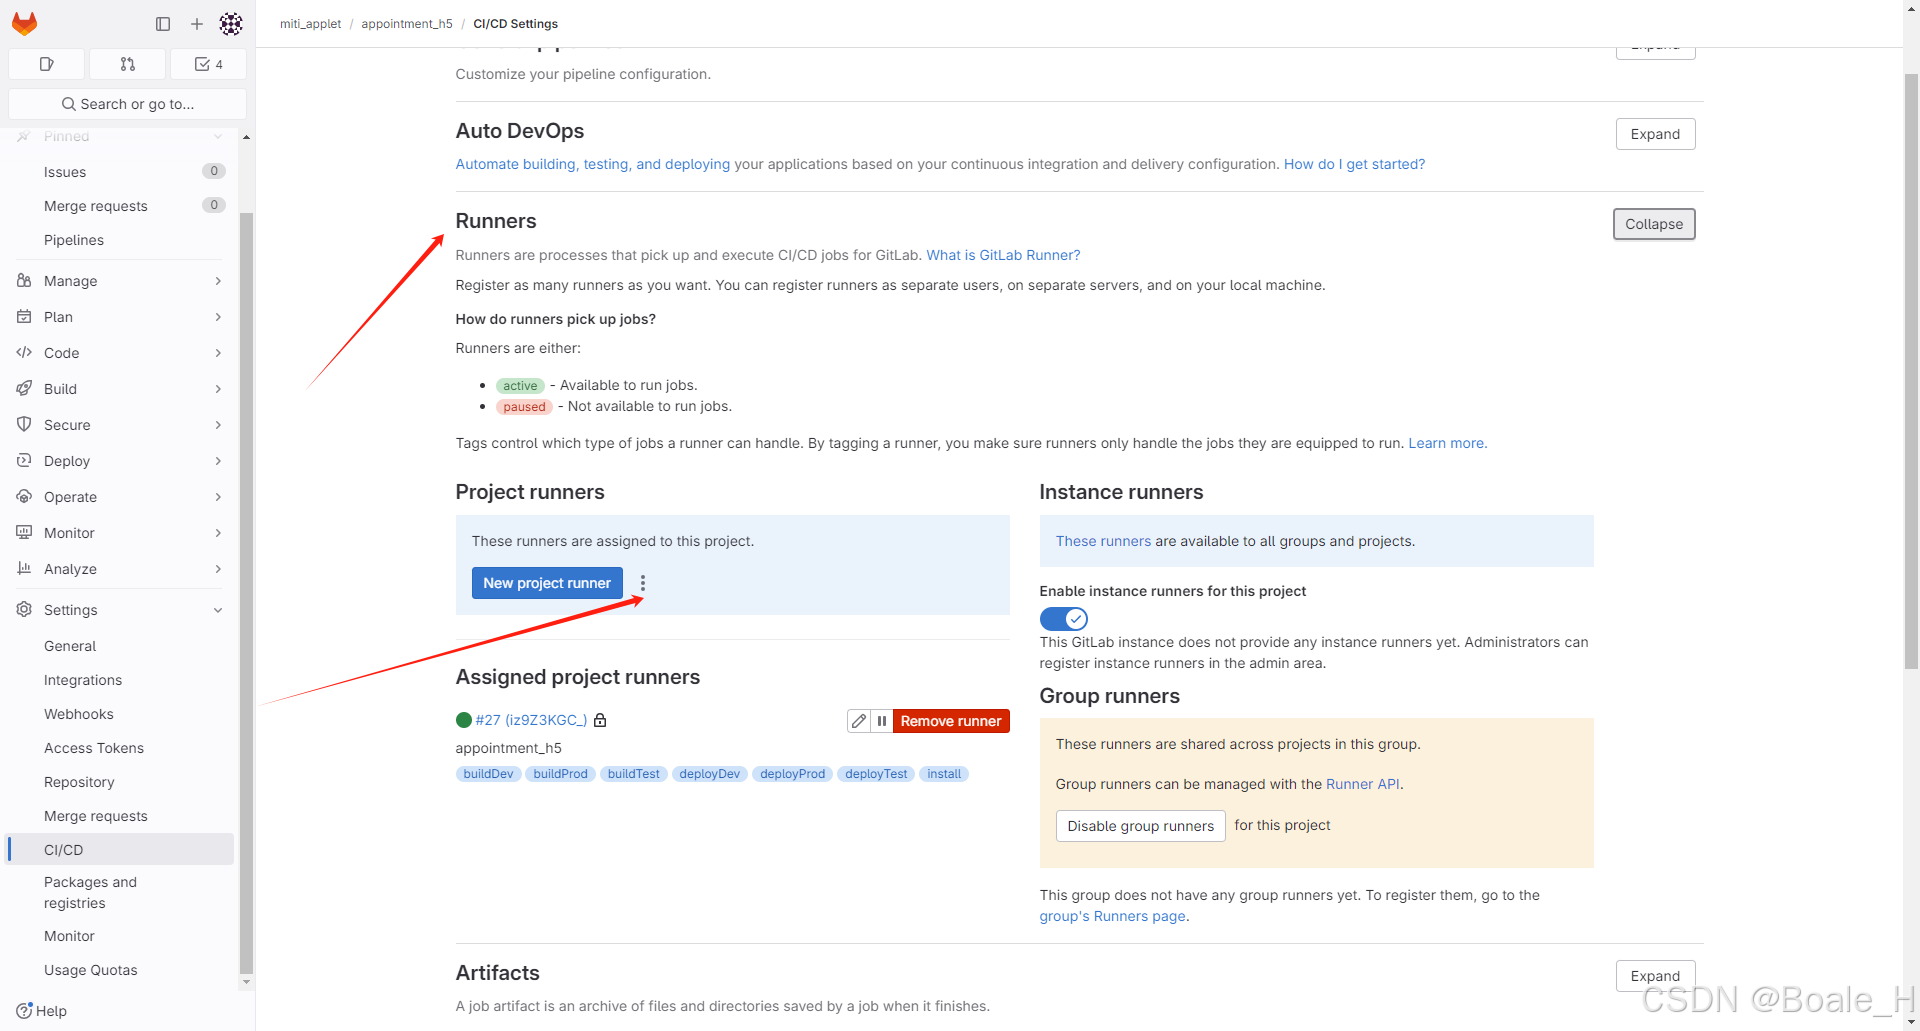This screenshot has height=1031, width=1920.
Task: Select CI/CD settings item
Action: point(120,850)
